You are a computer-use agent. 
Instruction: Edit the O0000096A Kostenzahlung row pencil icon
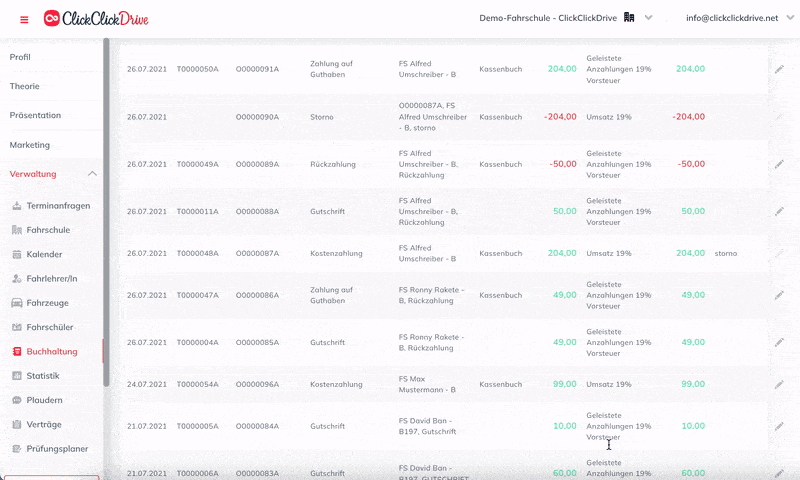(x=779, y=384)
